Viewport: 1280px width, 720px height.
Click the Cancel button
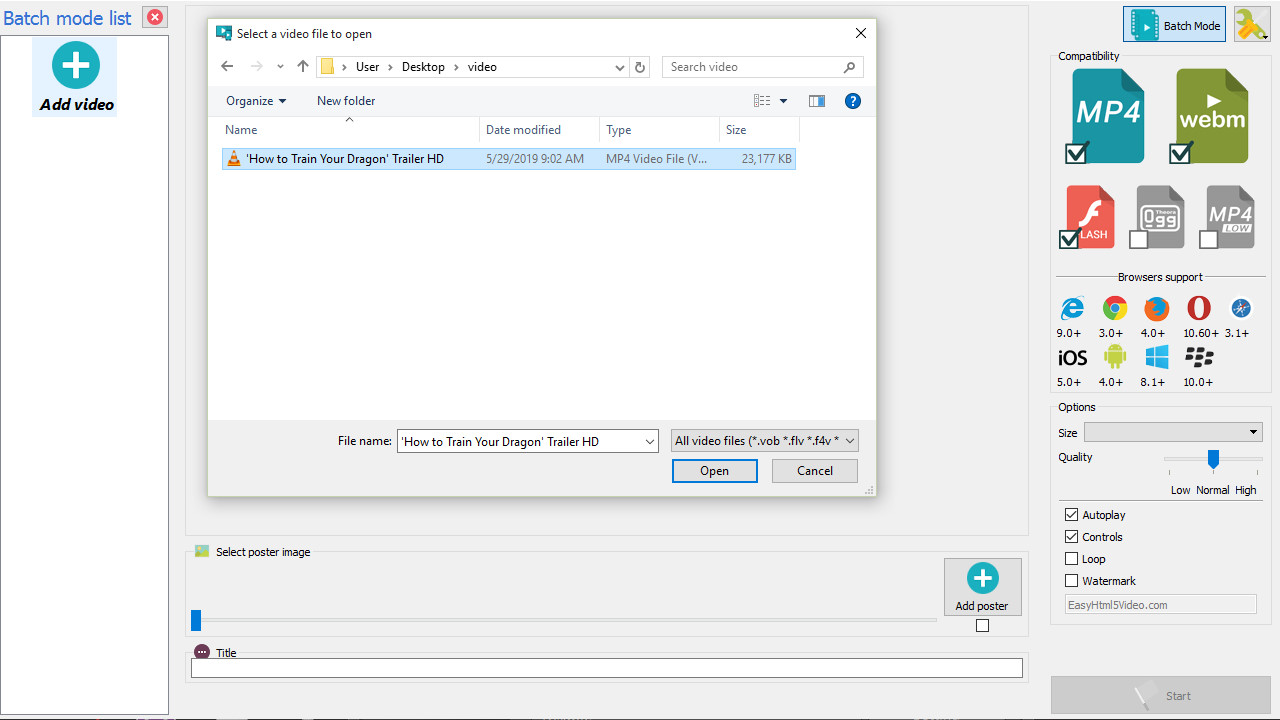(814, 471)
